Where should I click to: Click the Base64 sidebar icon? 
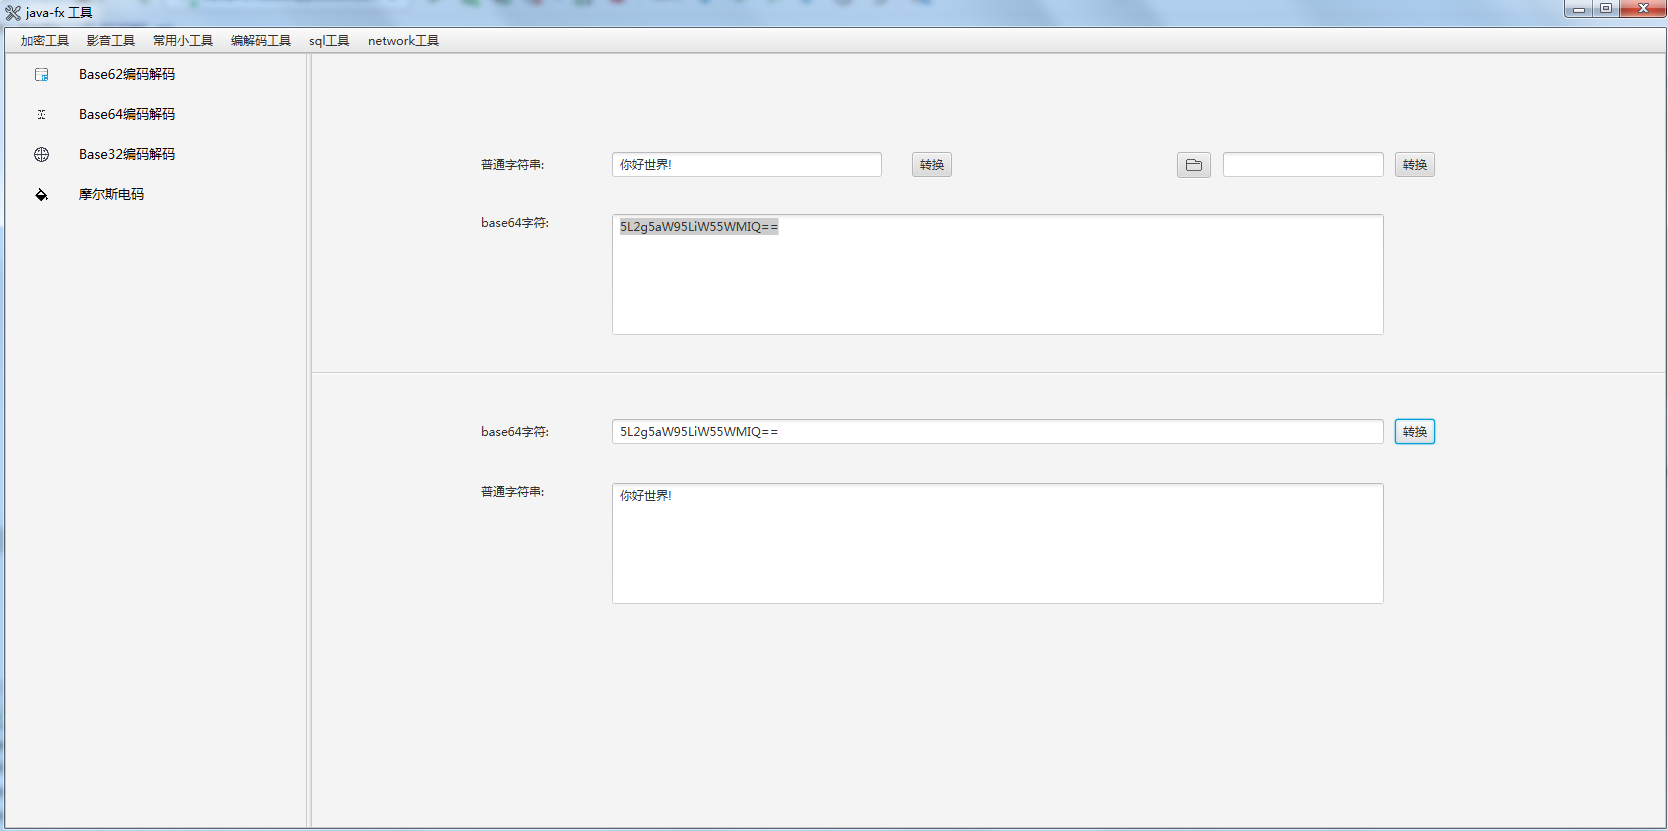pos(42,115)
